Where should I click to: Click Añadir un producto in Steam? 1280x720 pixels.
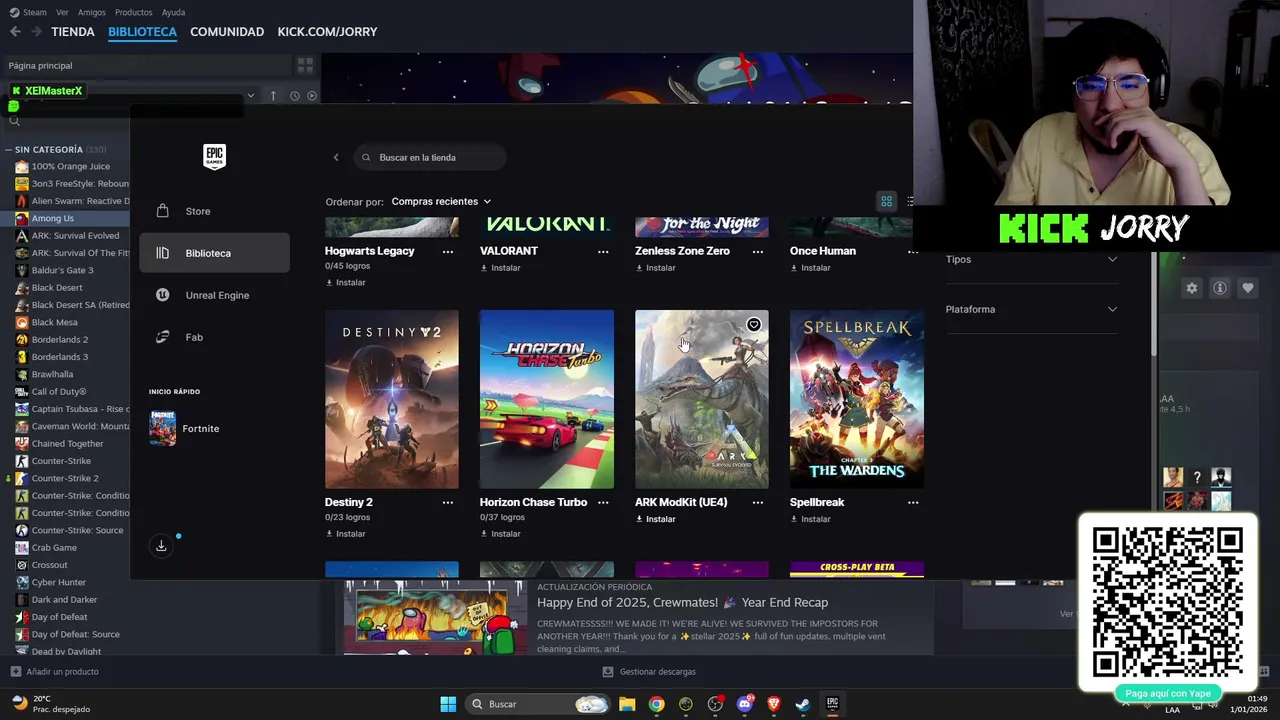tap(54, 672)
